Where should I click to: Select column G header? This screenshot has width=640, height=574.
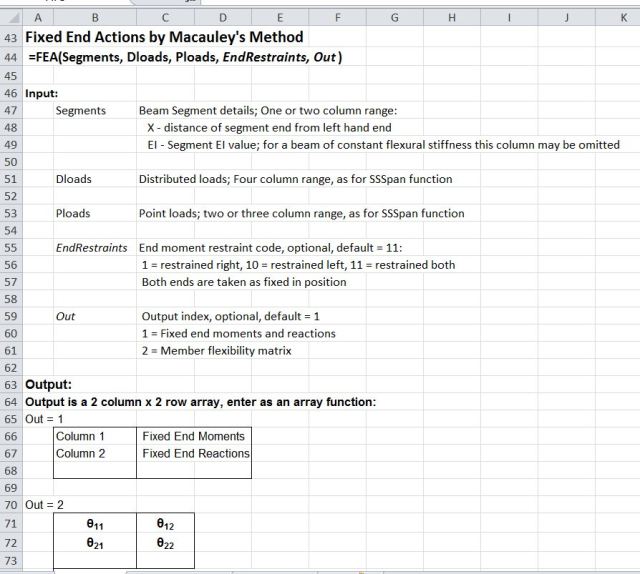click(393, 17)
